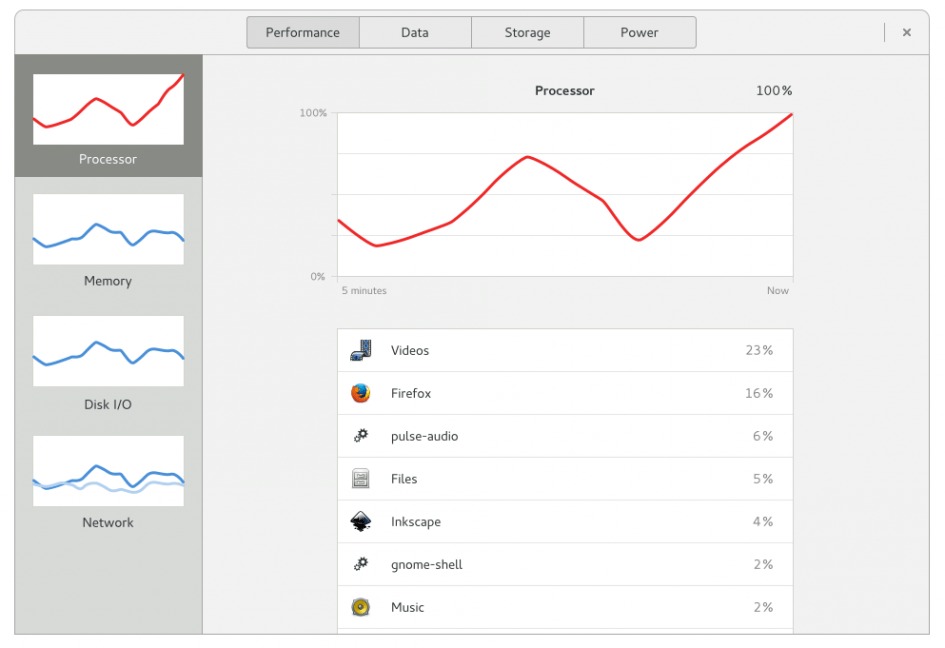The width and height of the screenshot is (945, 648).
Task: Click the Inkscape icon in the list
Action: (x=361, y=522)
